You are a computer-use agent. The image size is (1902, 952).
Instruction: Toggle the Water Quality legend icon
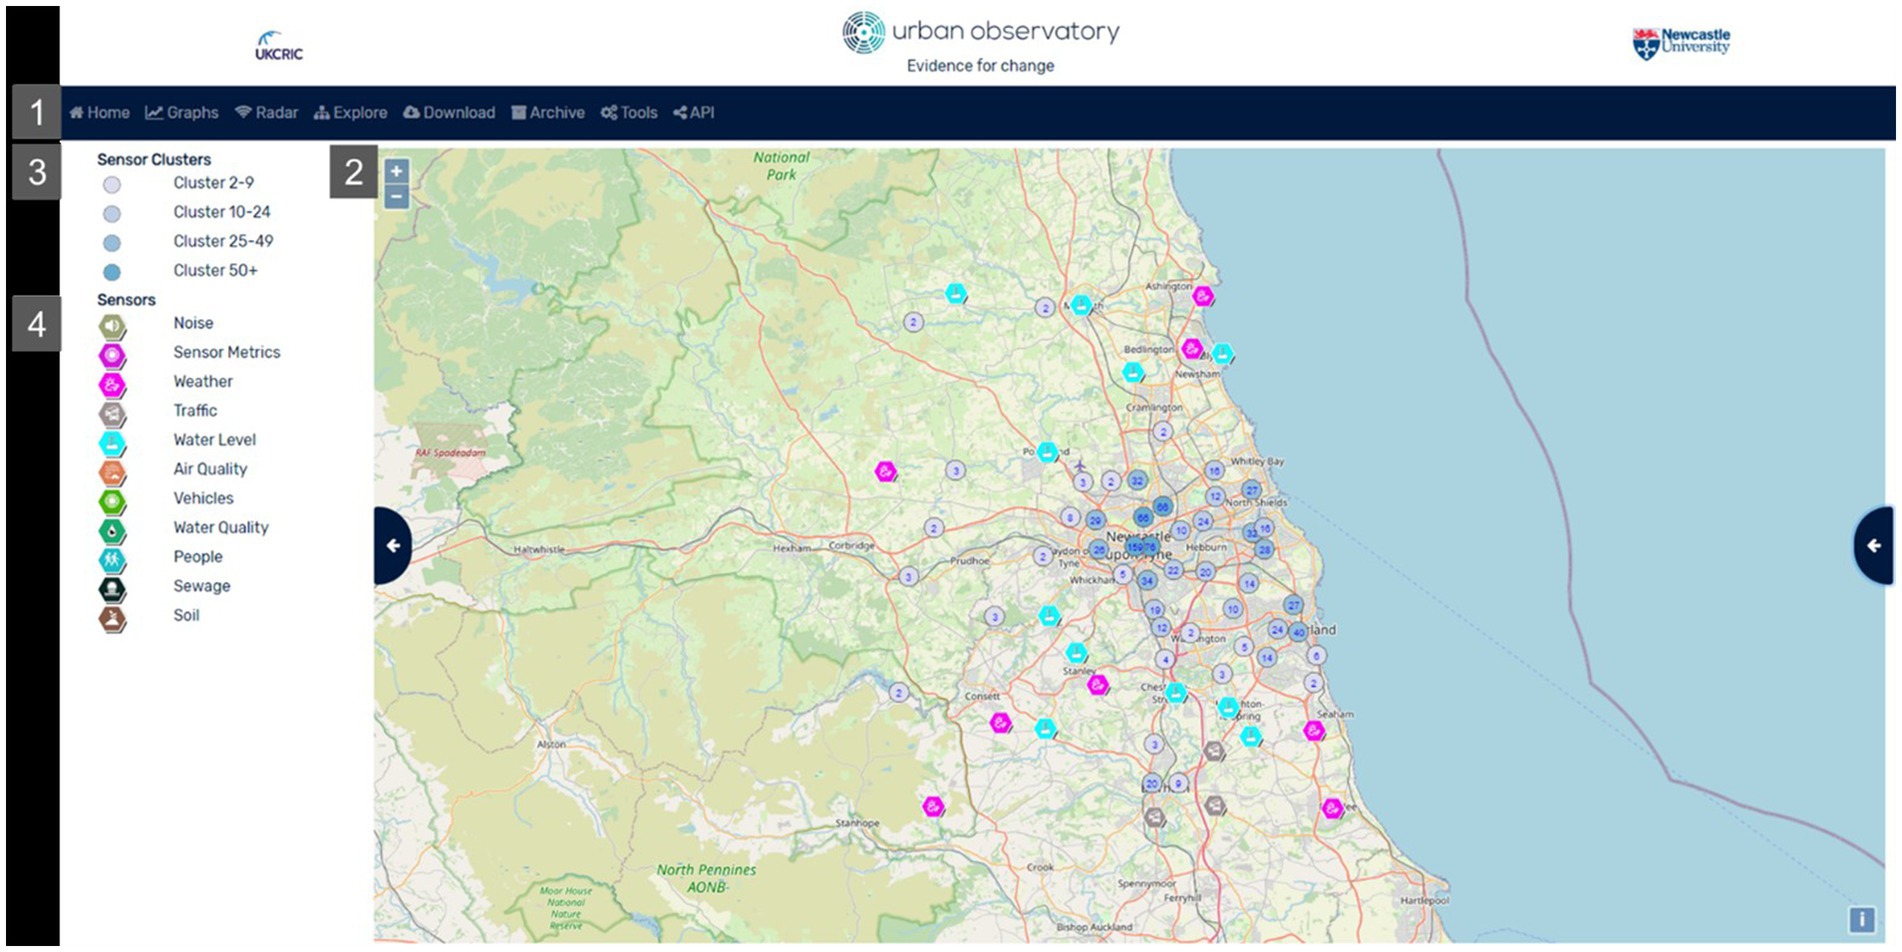[x=112, y=531]
